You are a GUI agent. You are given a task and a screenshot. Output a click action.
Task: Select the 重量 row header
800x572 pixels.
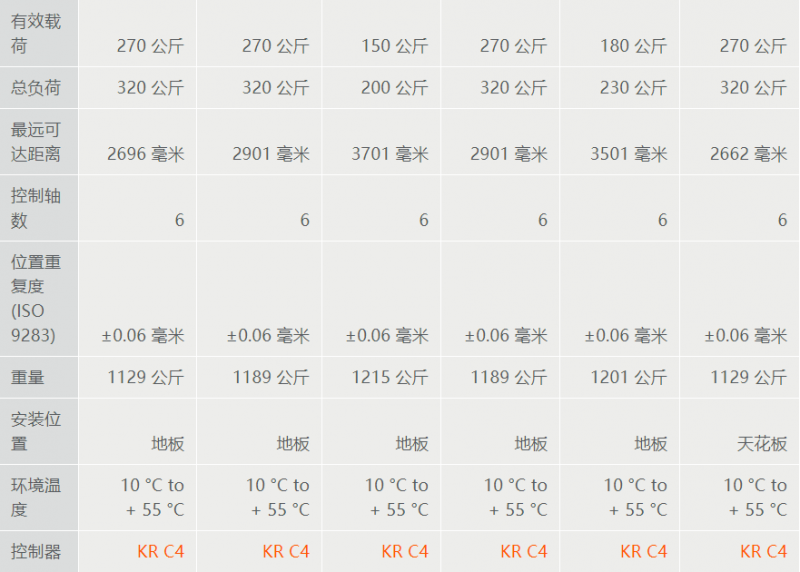coord(39,378)
